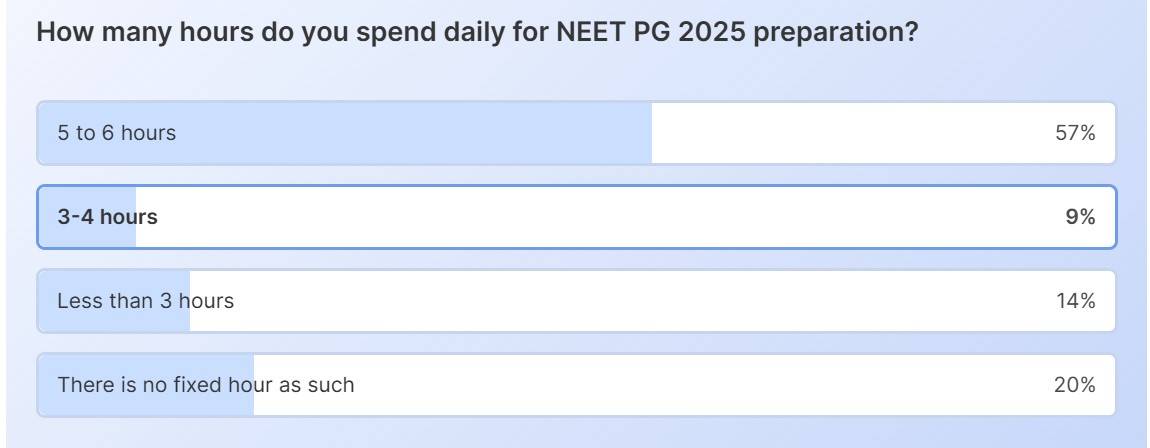Click the "Less than 3 hours" label text
The image size is (1150, 448).
(145, 301)
